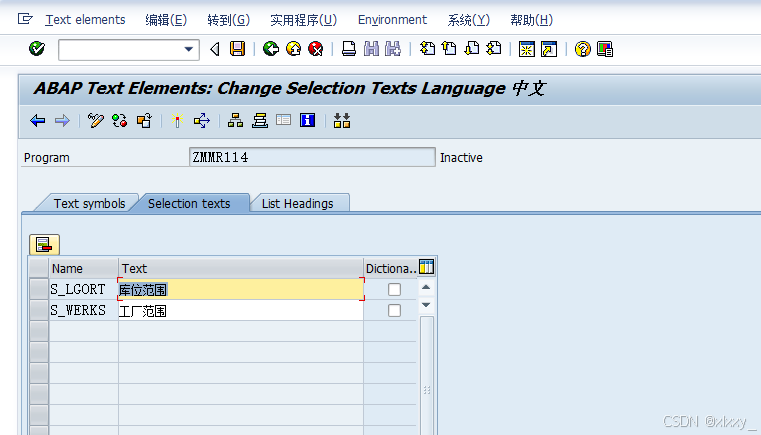Screen dimensions: 761x435
Task: Go to Previous Page icon
Action: click(x=449, y=49)
